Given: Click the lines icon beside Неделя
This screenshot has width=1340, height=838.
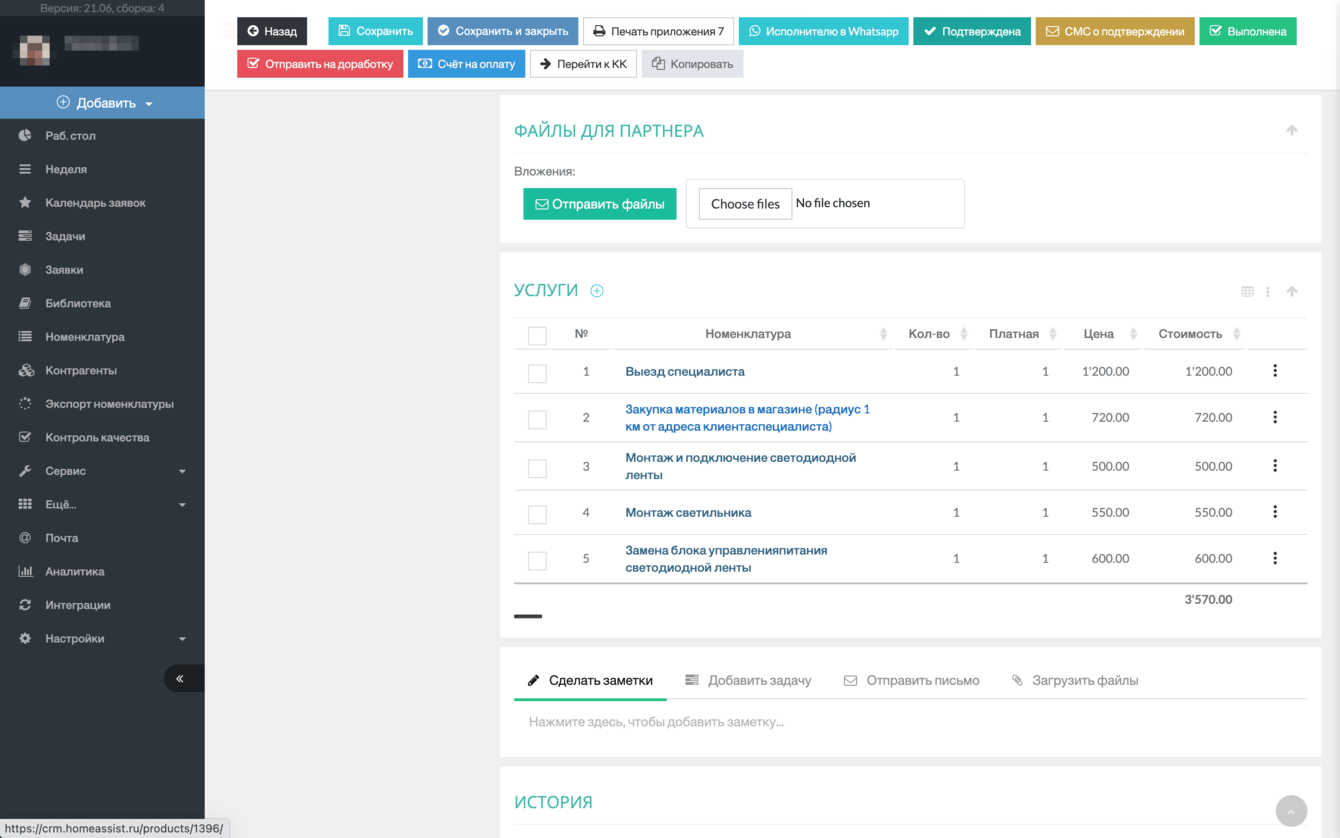Looking at the screenshot, I should pyautogui.click(x=25, y=169).
